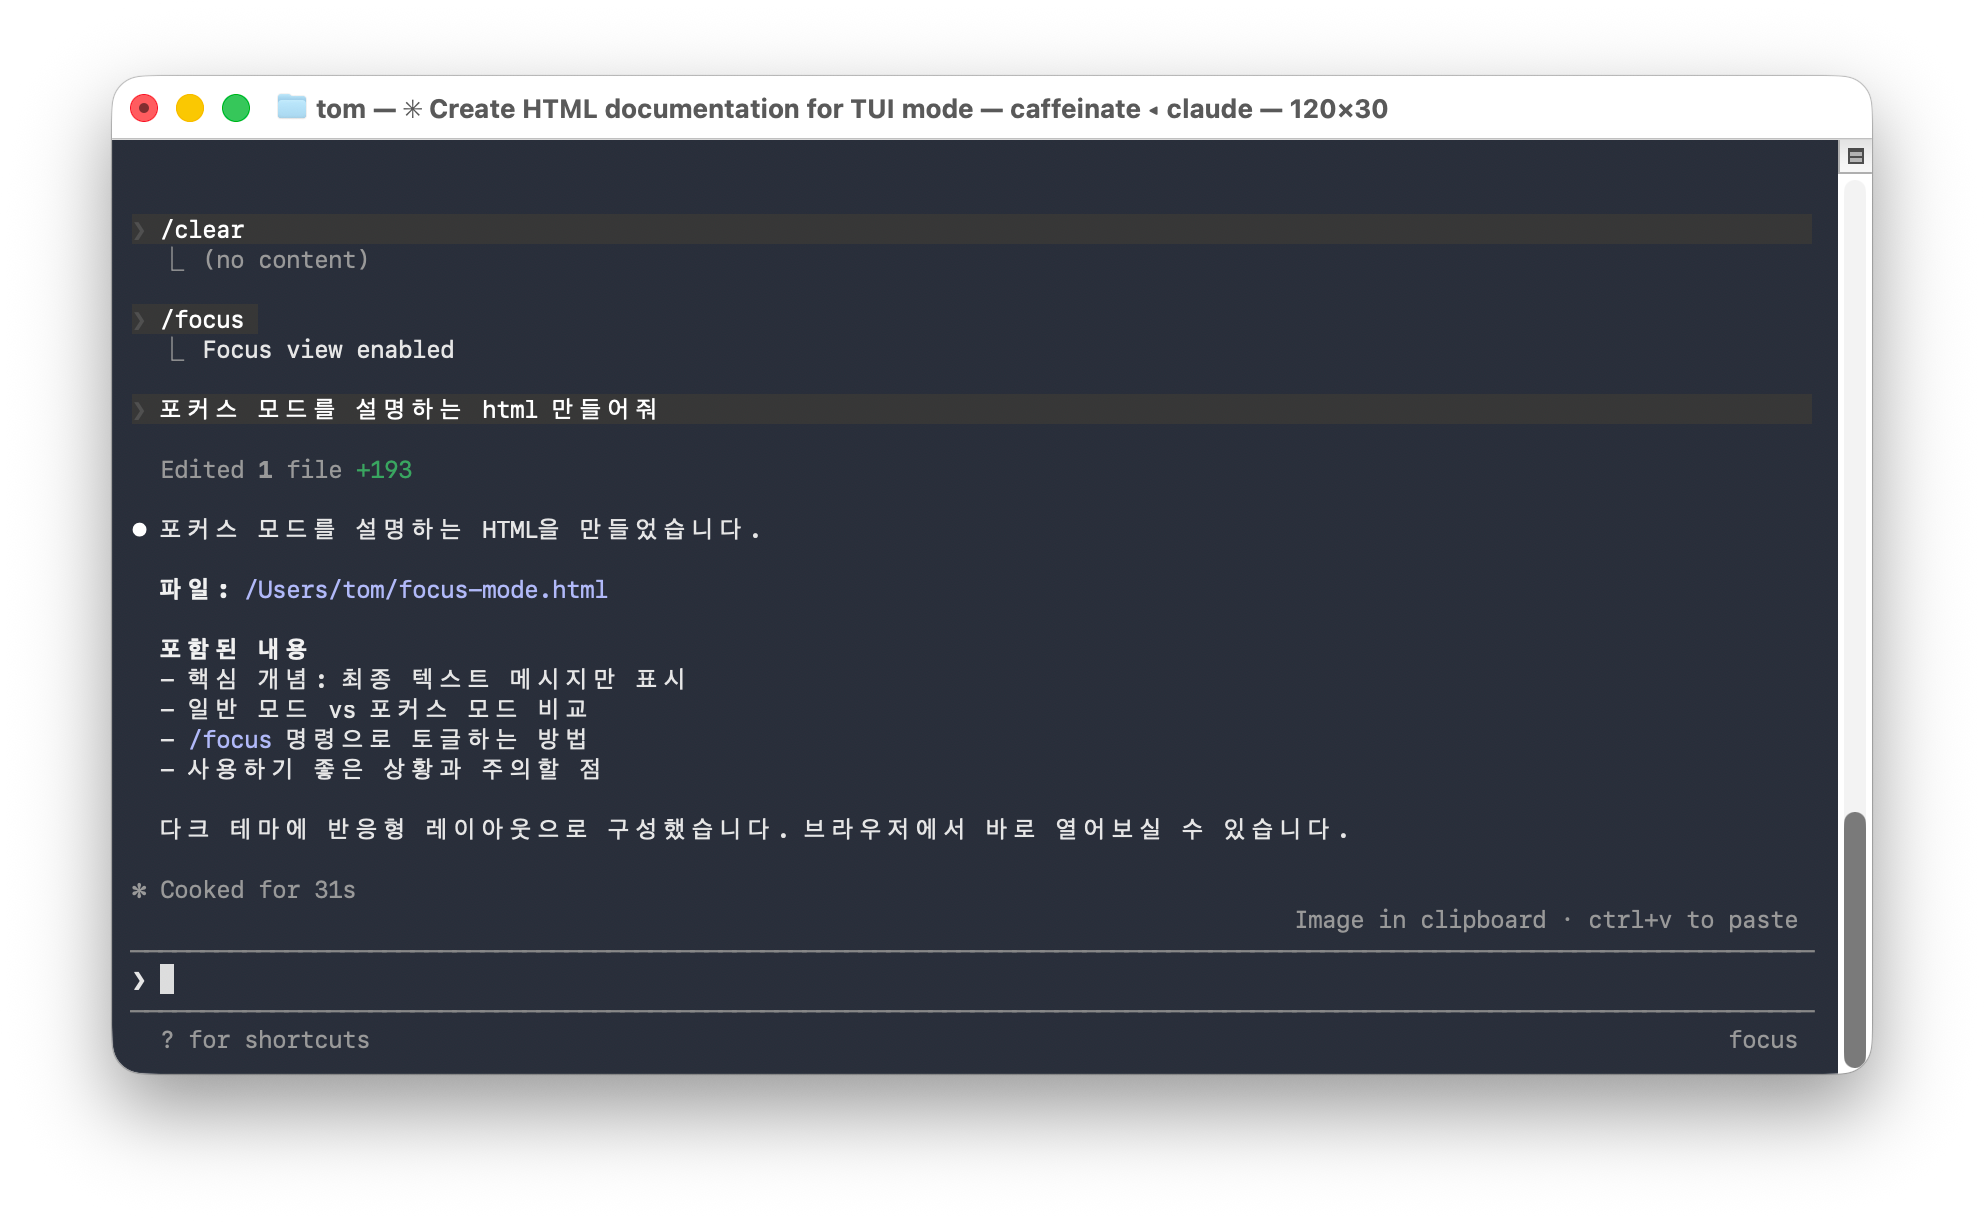The image size is (1984, 1222).
Task: Click the '? for shortcuts' hint
Action: pos(265,1040)
